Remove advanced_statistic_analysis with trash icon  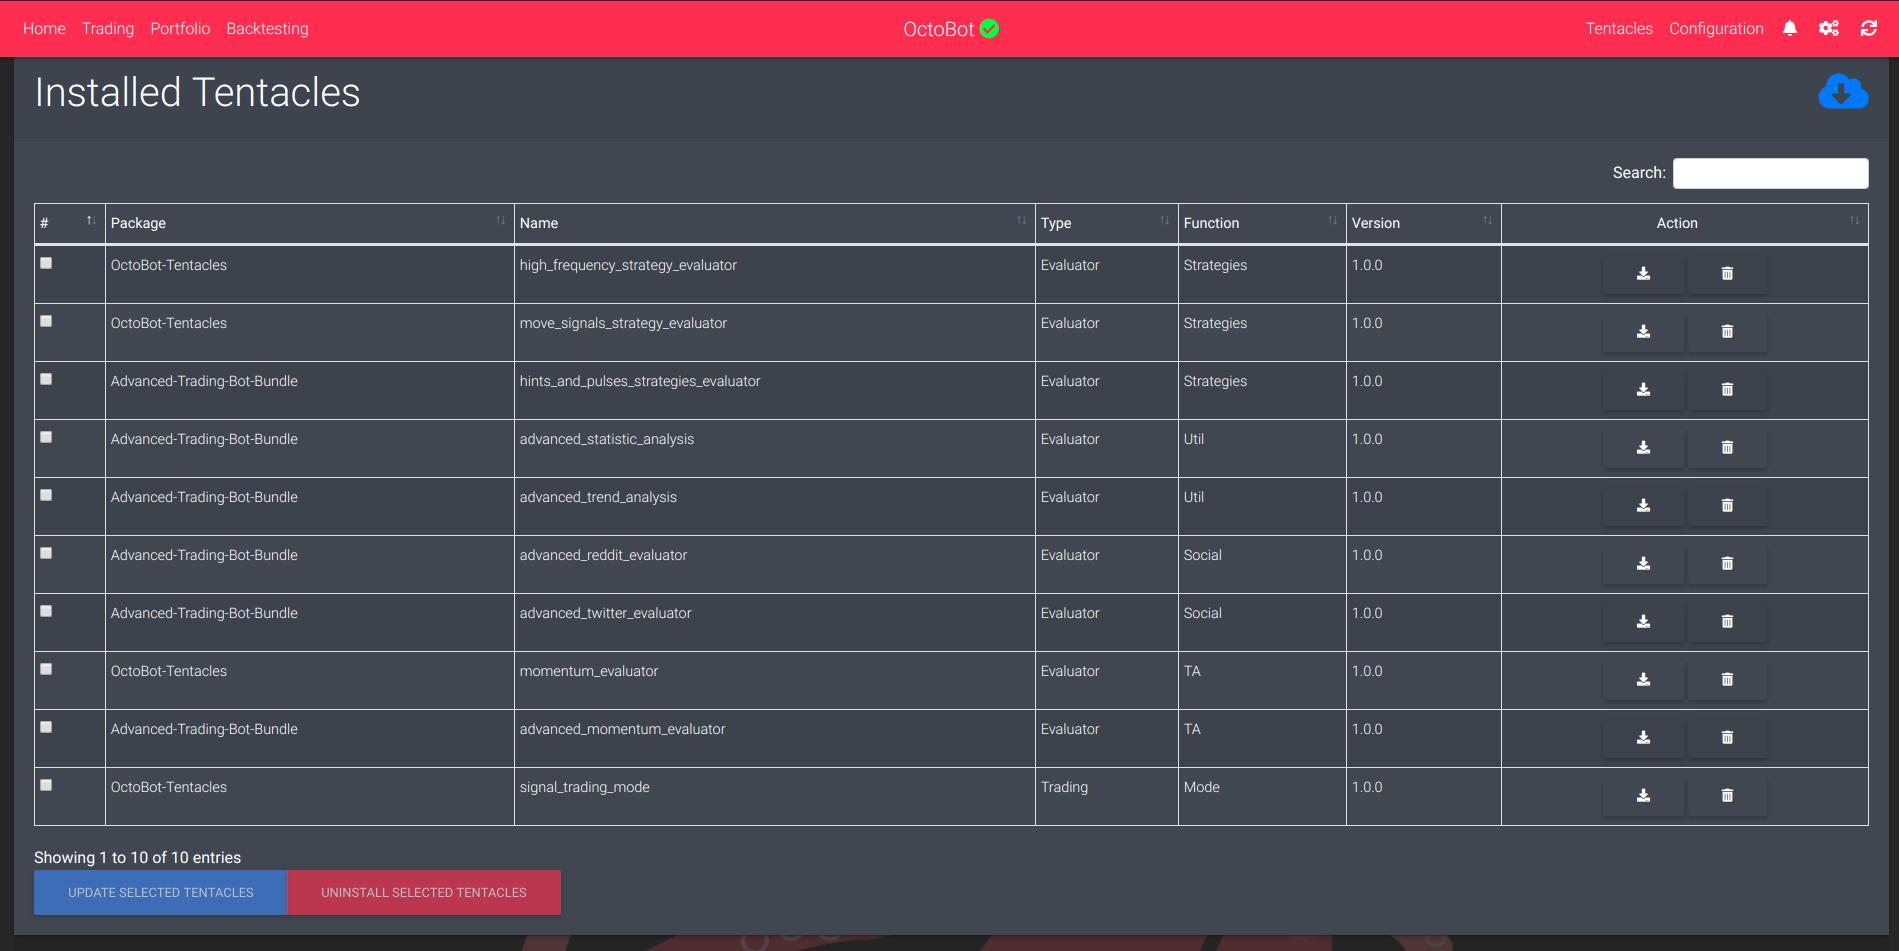[x=1727, y=448]
